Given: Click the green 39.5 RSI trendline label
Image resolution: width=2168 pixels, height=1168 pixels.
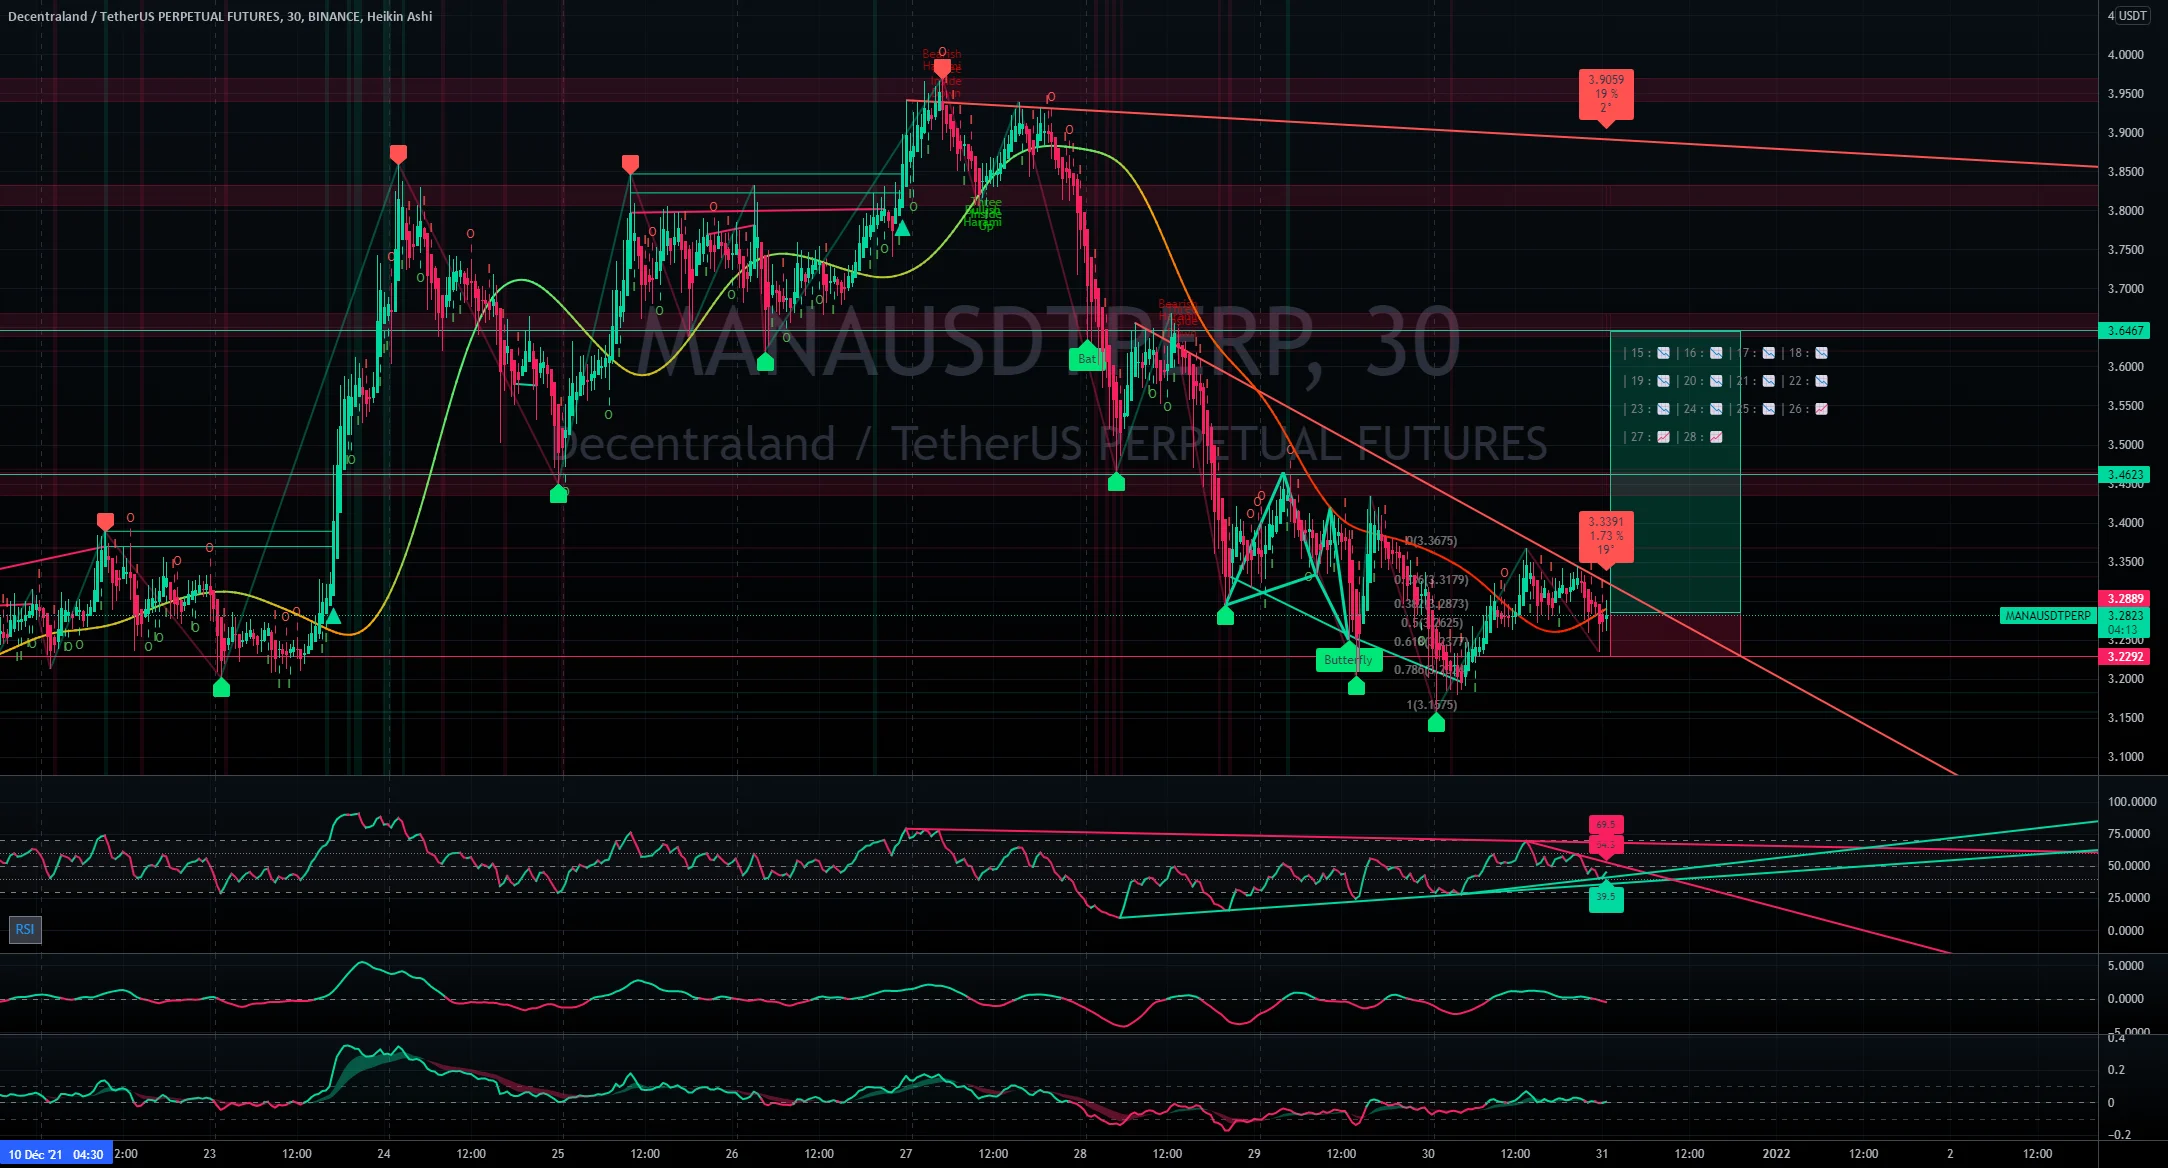Looking at the screenshot, I should tap(1606, 897).
